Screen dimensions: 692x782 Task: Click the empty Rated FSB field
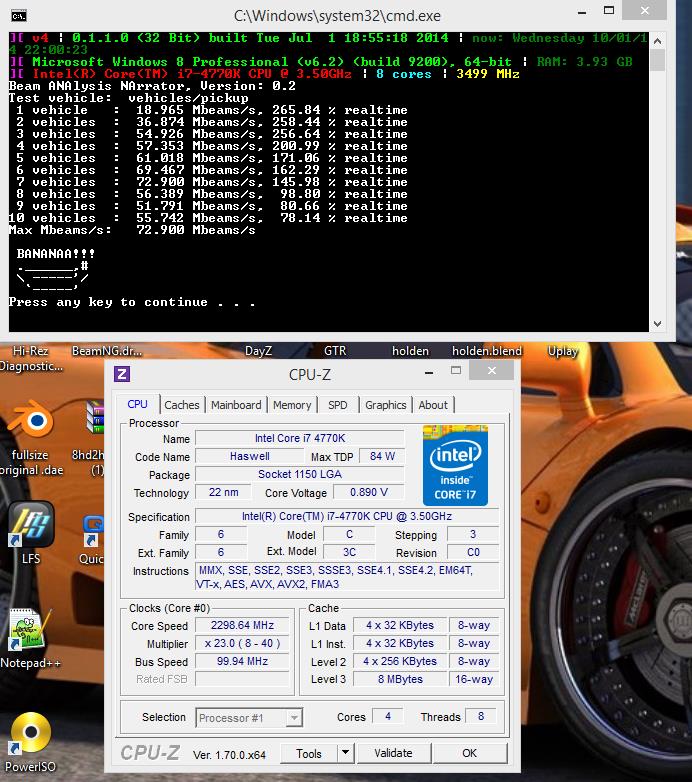tap(242, 679)
